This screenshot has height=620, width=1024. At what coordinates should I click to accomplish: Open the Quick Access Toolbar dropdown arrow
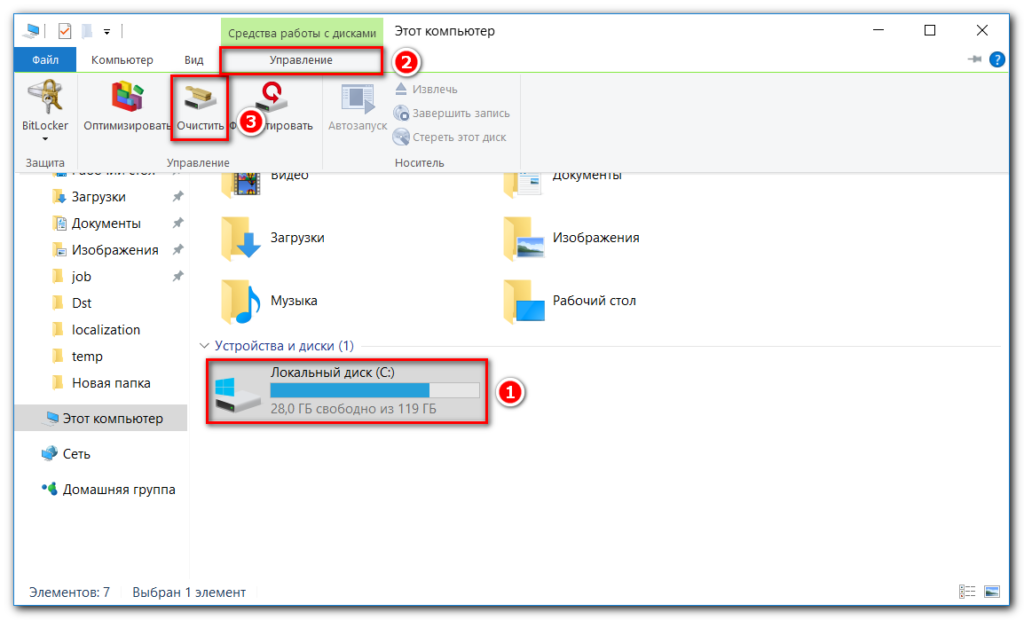point(107,31)
